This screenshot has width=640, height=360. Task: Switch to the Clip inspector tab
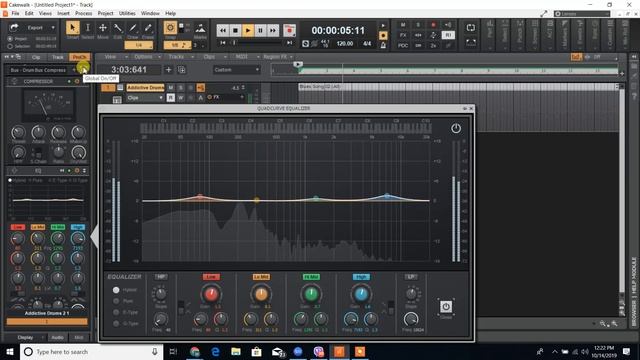[36, 57]
